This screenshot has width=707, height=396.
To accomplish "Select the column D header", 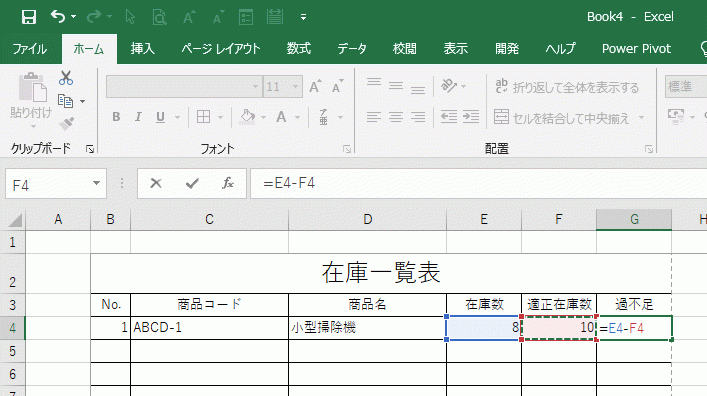I will [x=367, y=220].
